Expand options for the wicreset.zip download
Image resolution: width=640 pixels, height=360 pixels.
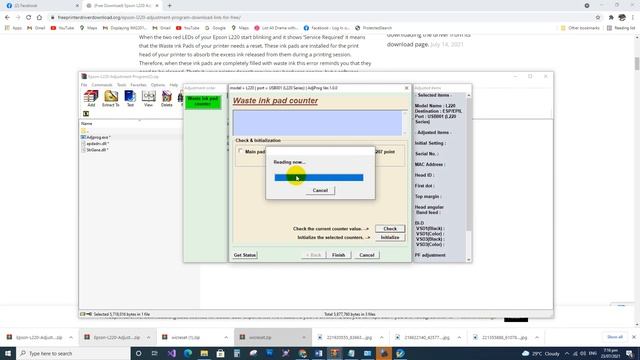pos(304,338)
